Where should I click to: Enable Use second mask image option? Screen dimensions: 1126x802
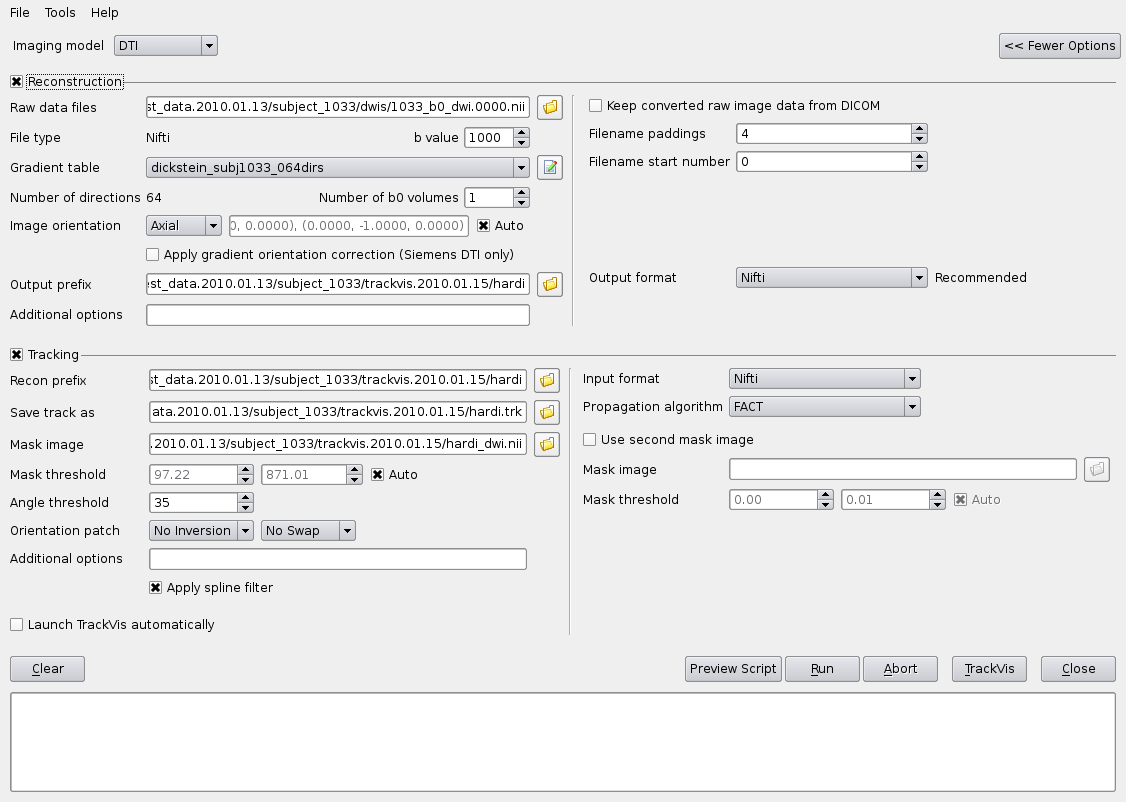pos(590,439)
